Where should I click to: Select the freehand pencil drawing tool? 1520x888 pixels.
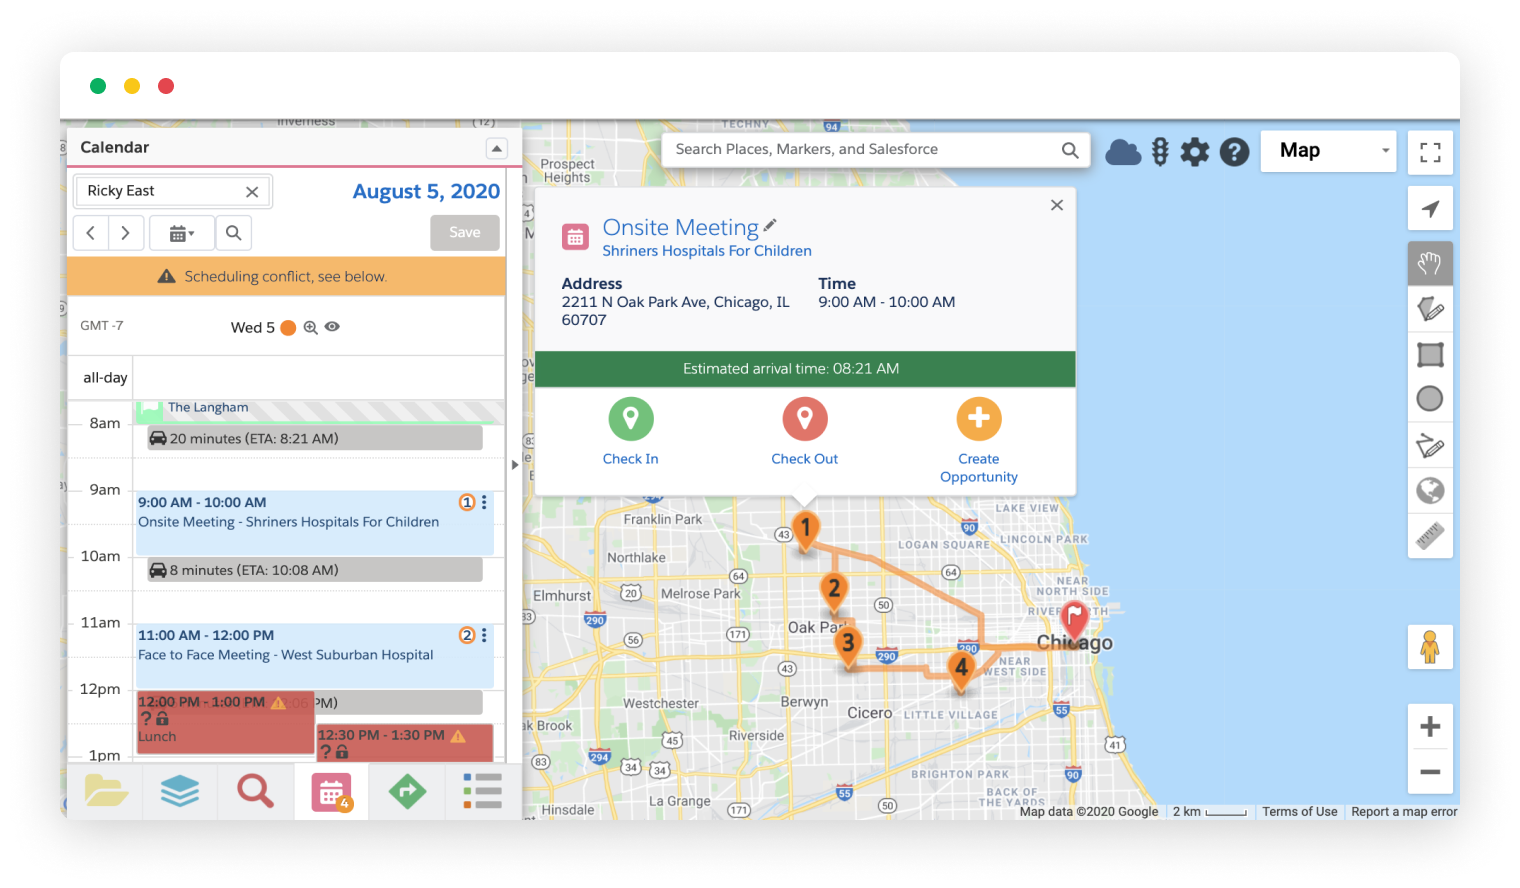(x=1430, y=445)
